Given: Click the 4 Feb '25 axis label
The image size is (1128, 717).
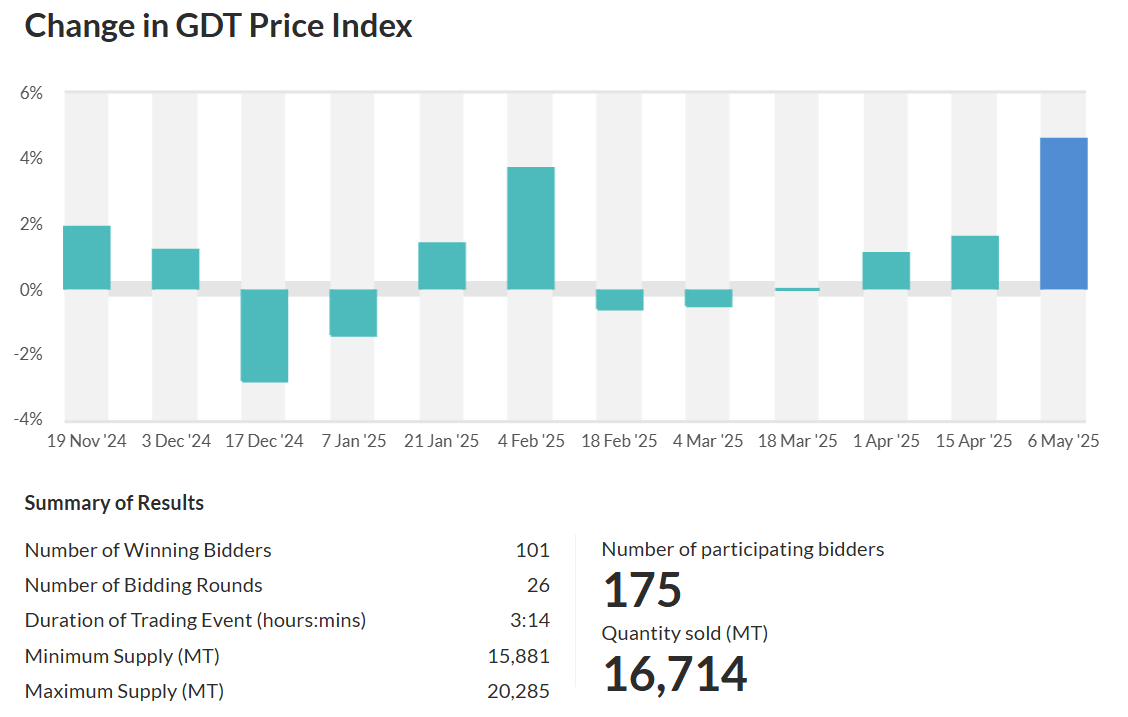Looking at the screenshot, I should pyautogui.click(x=531, y=441).
